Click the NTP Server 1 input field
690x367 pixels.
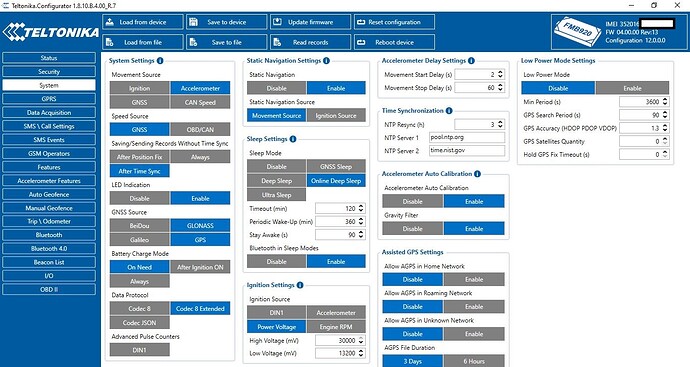467,137
